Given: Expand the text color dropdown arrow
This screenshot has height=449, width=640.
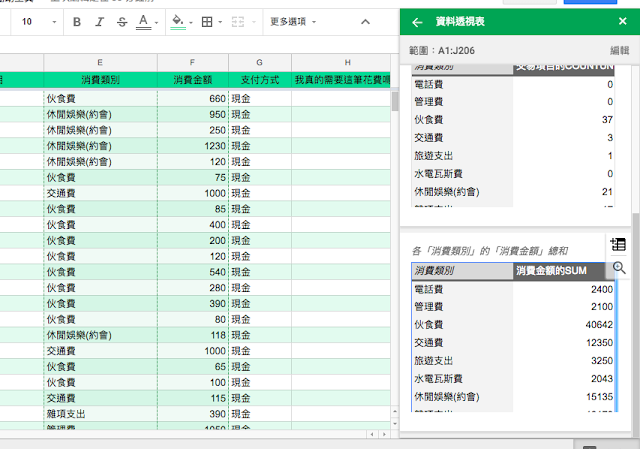Looking at the screenshot, I should click(156, 22).
